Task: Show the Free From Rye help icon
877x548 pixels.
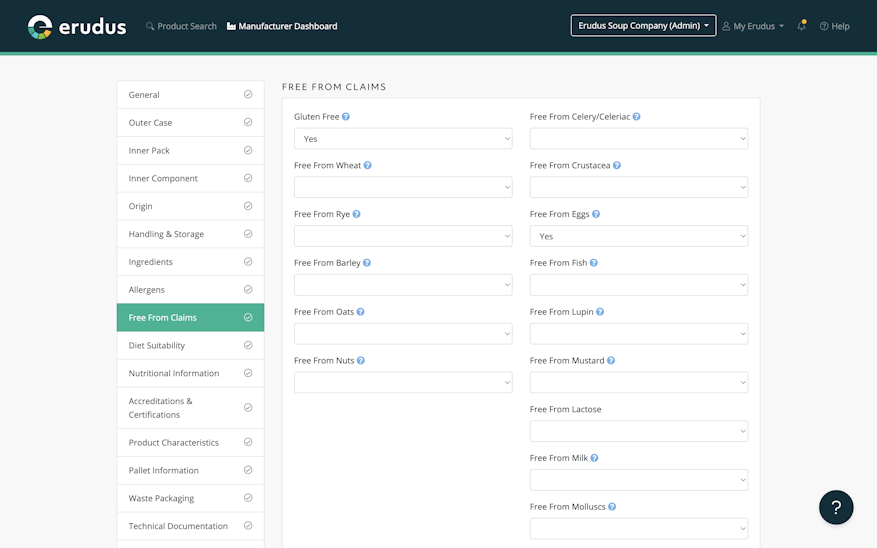Action: [x=356, y=214]
